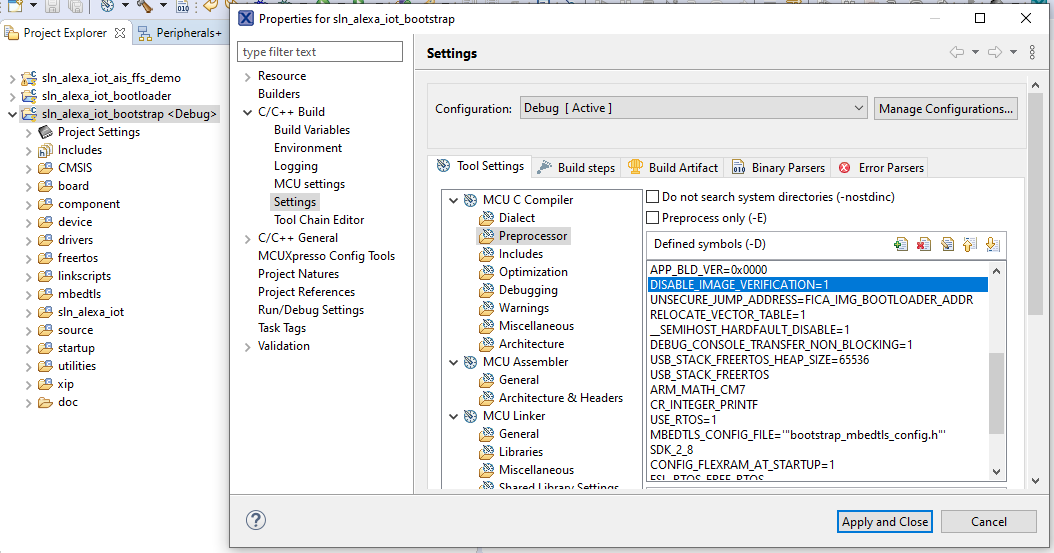
Task: Click the Add defined symbol icon
Action: pos(901,244)
